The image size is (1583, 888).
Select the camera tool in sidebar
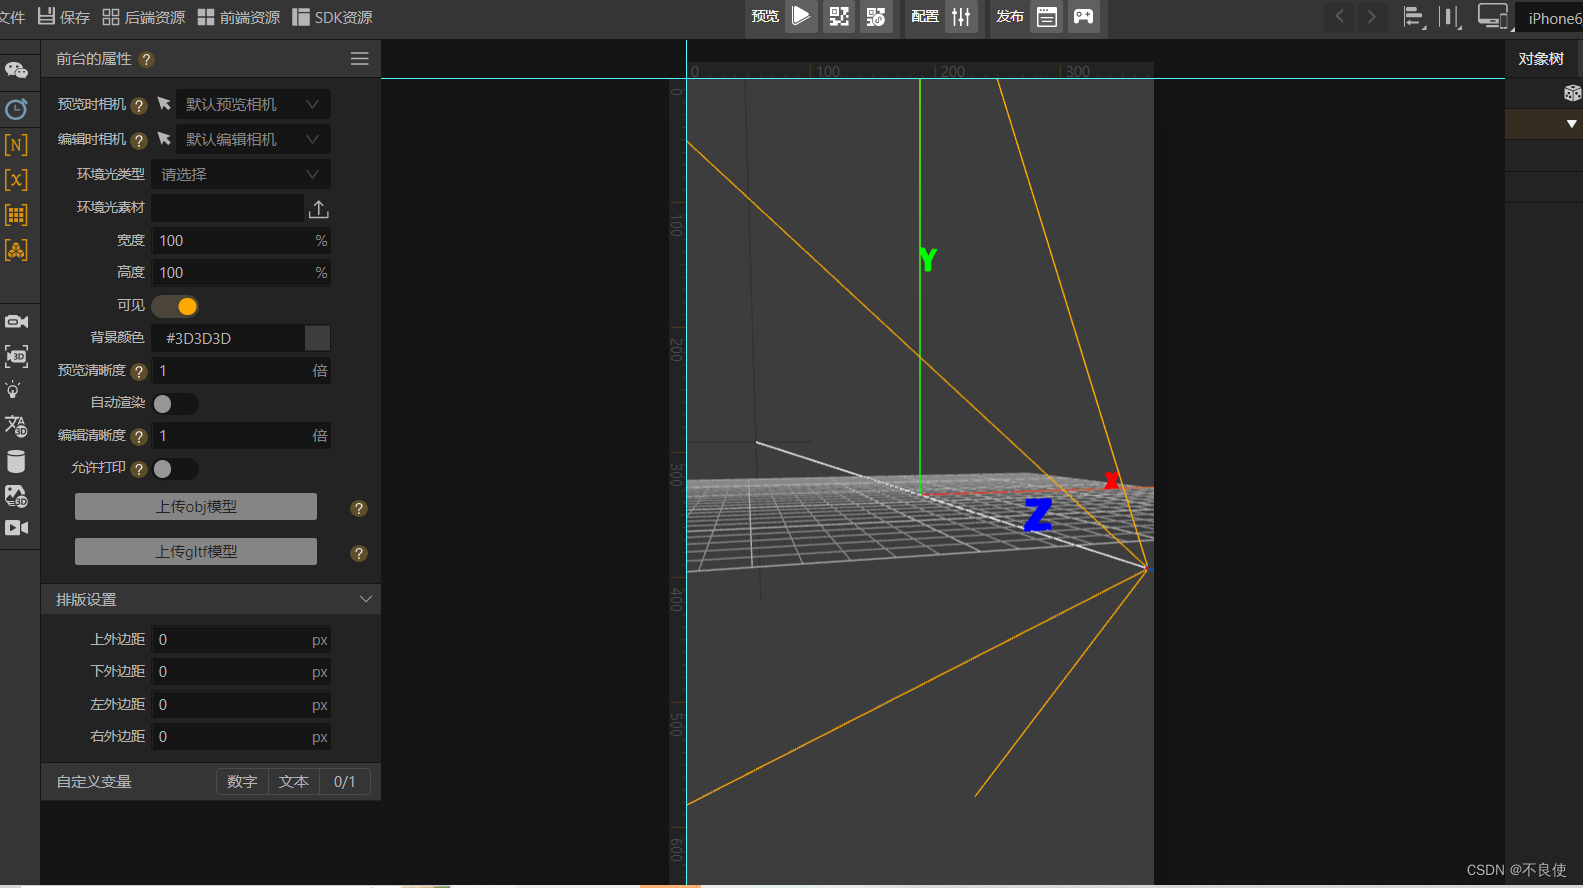coord(16,321)
